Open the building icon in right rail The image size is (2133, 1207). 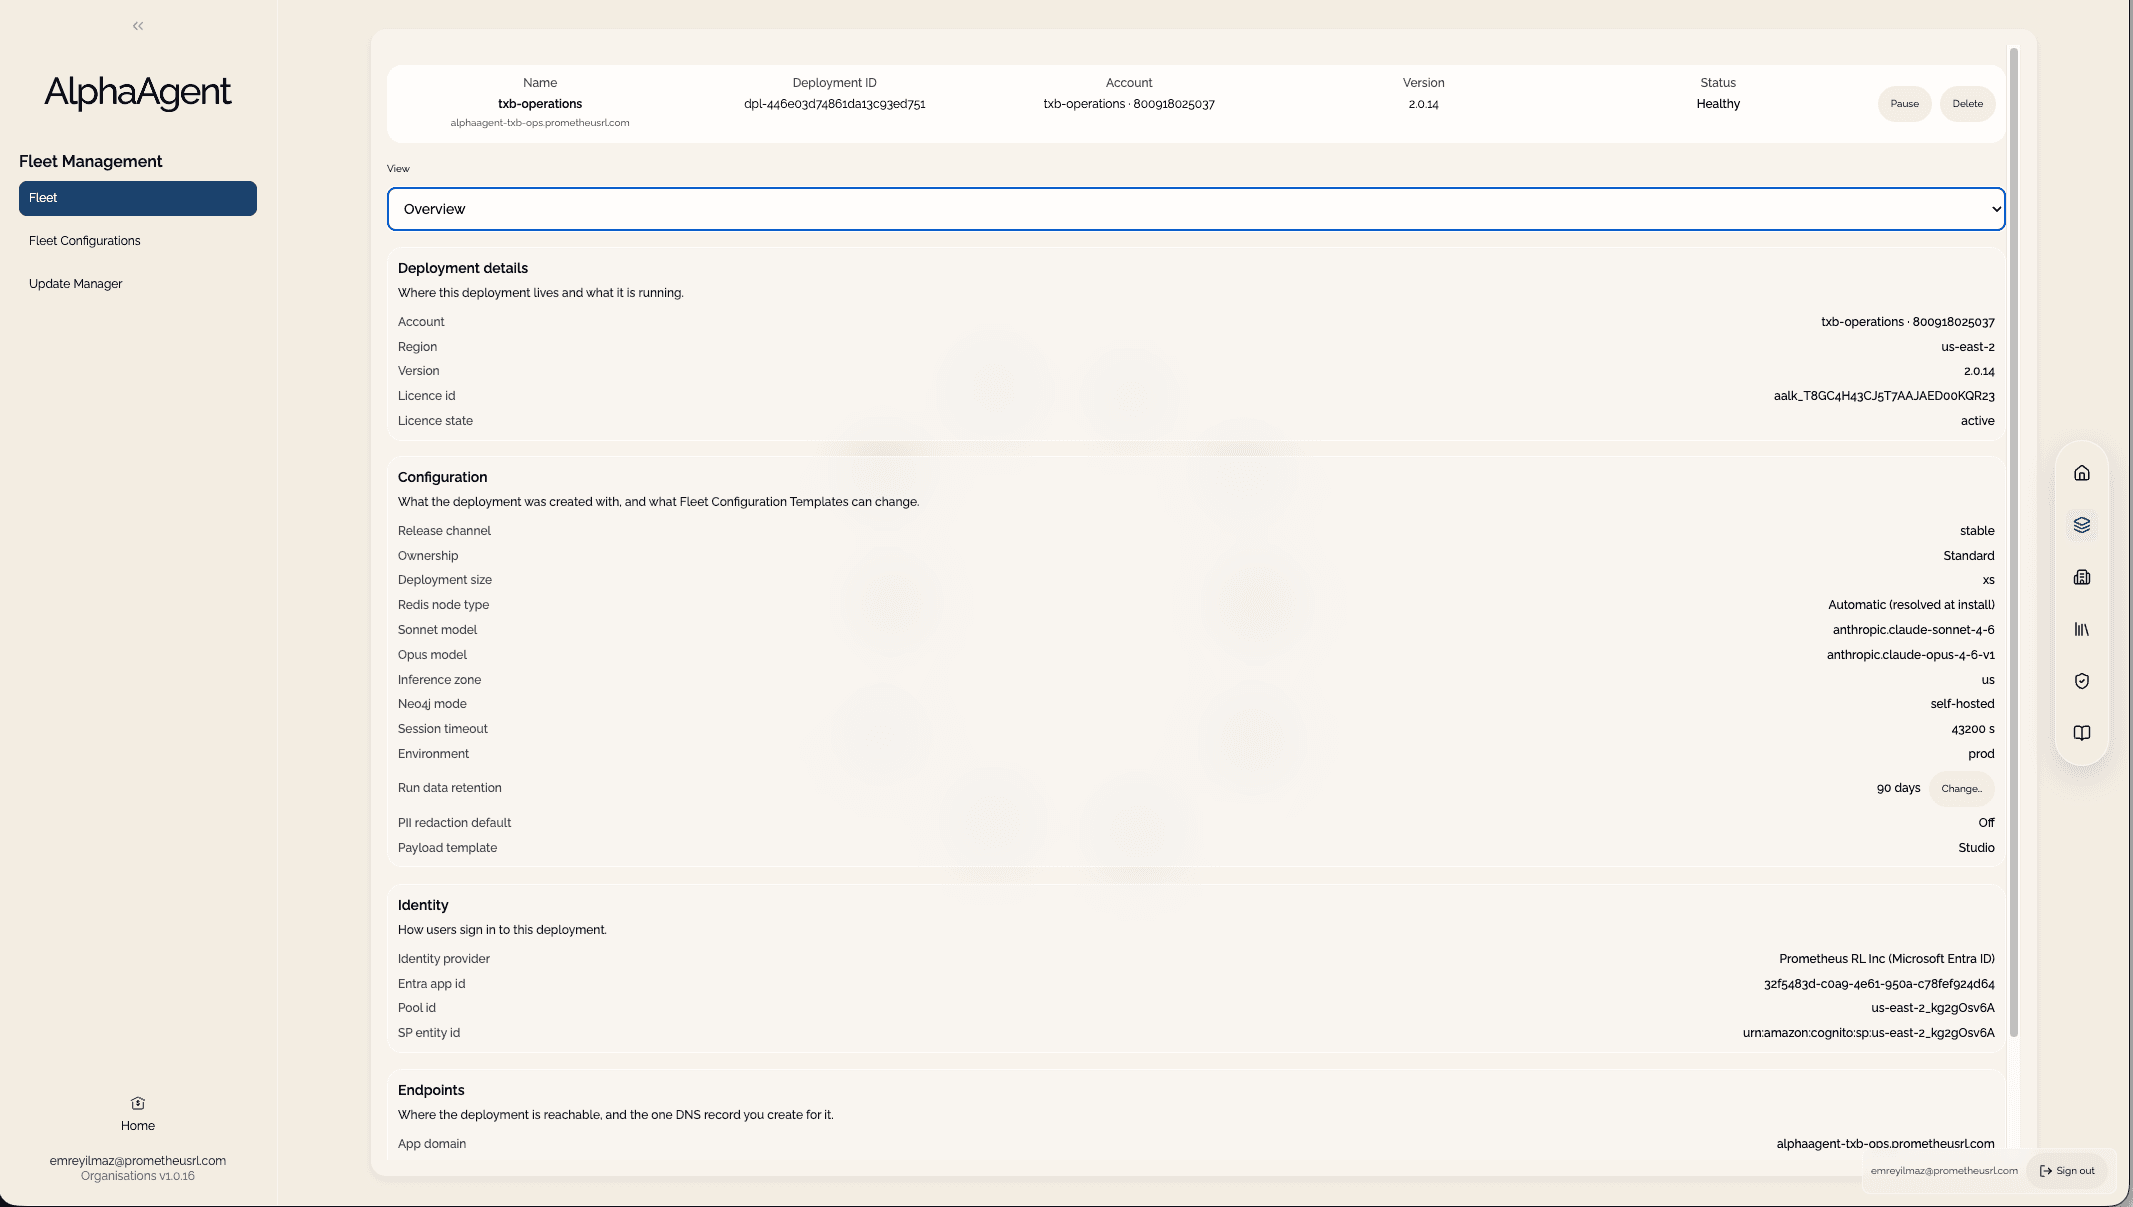click(x=2082, y=577)
